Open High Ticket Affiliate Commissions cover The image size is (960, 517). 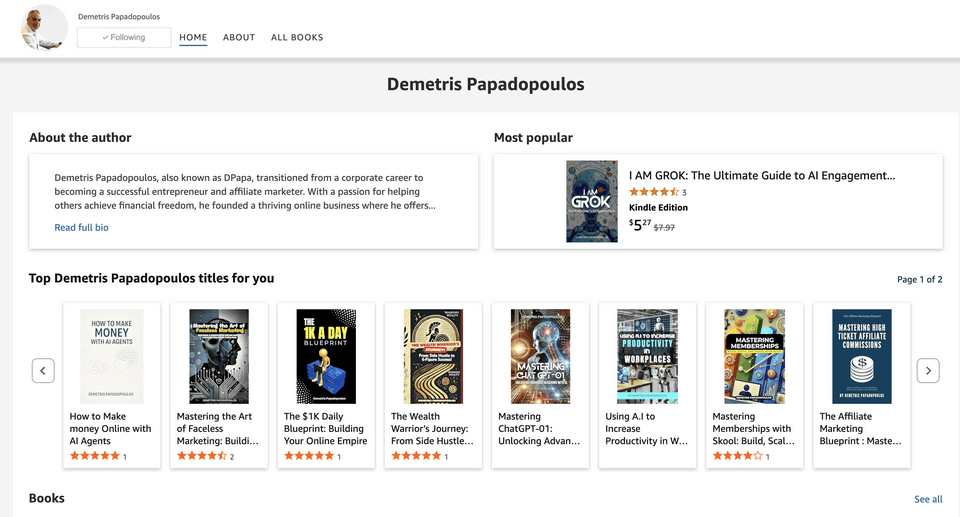click(x=861, y=356)
